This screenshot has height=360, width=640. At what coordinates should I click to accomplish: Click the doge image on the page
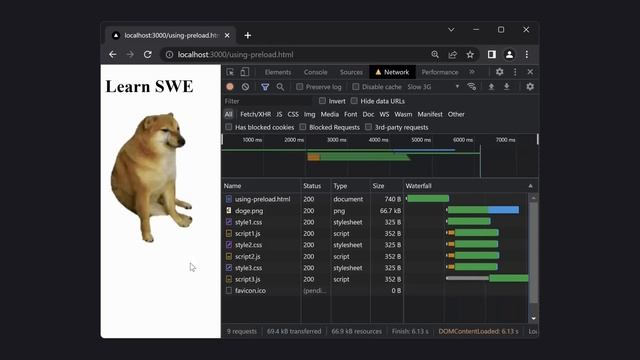pos(151,177)
